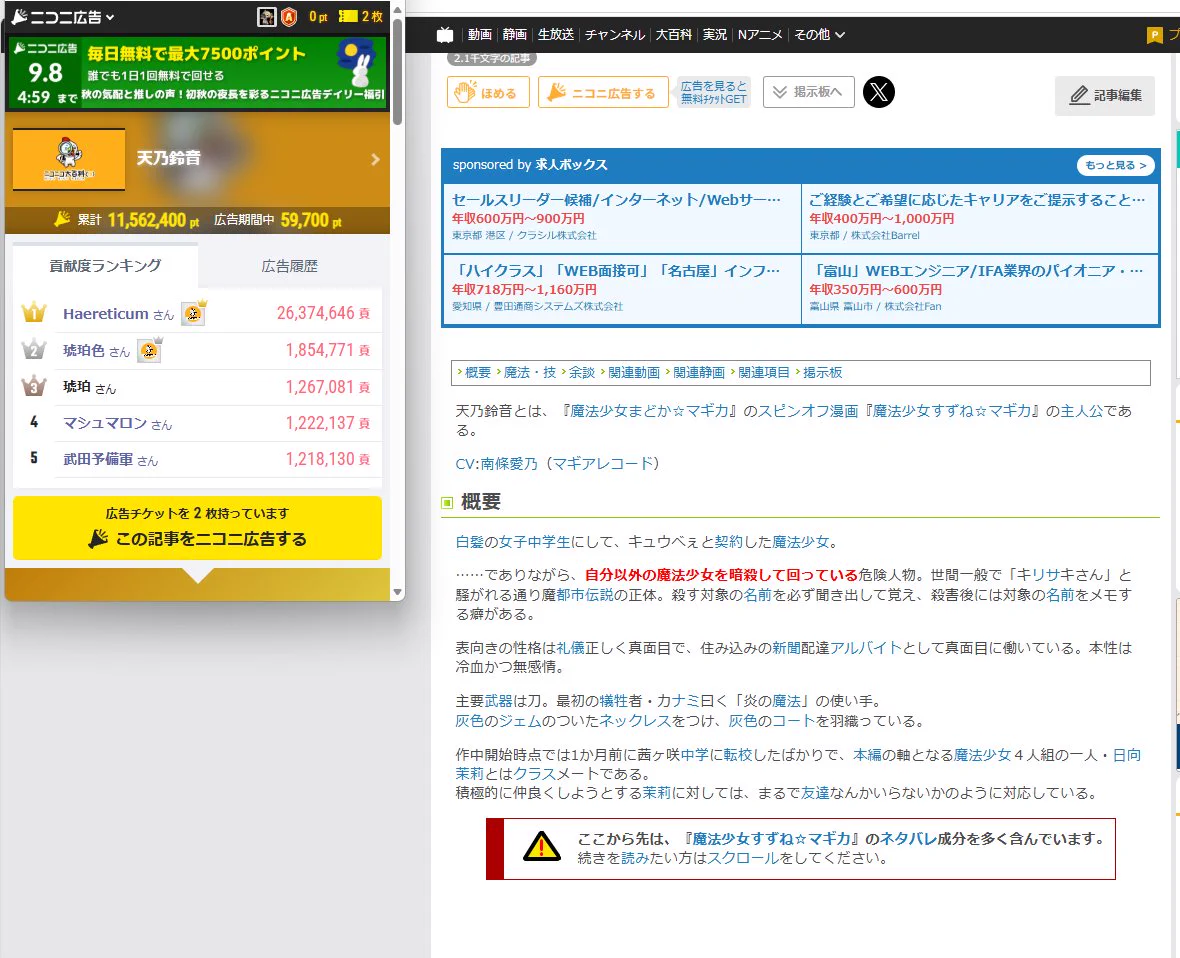Click the widget scrollbar up arrow

click(397, 10)
